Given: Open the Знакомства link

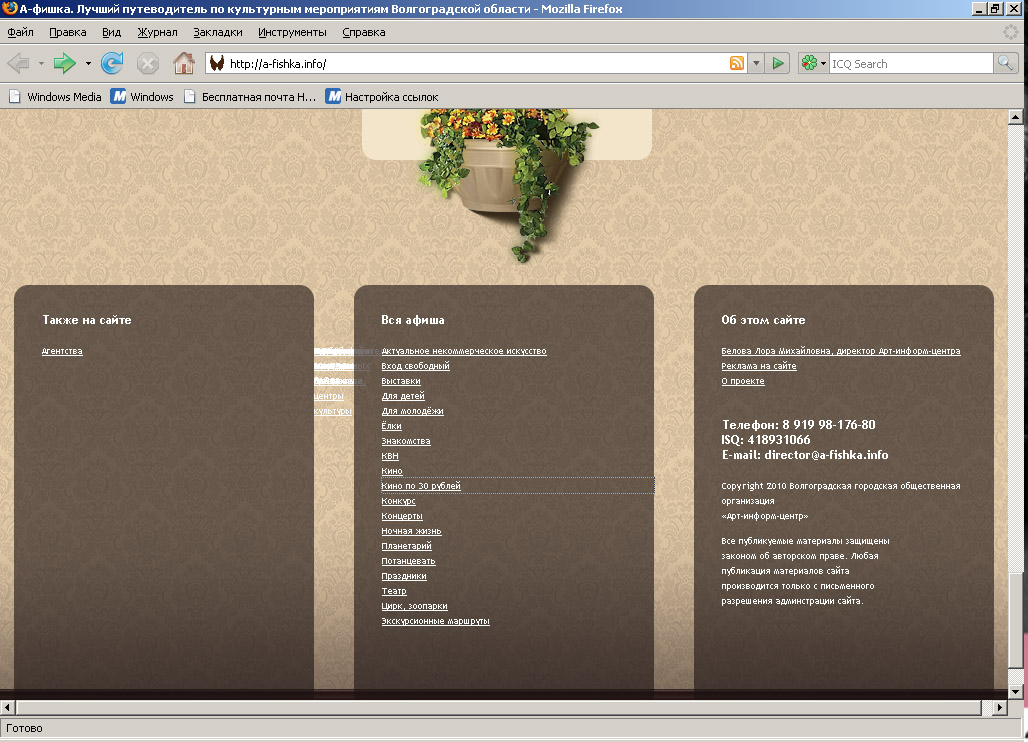Looking at the screenshot, I should click(x=406, y=441).
